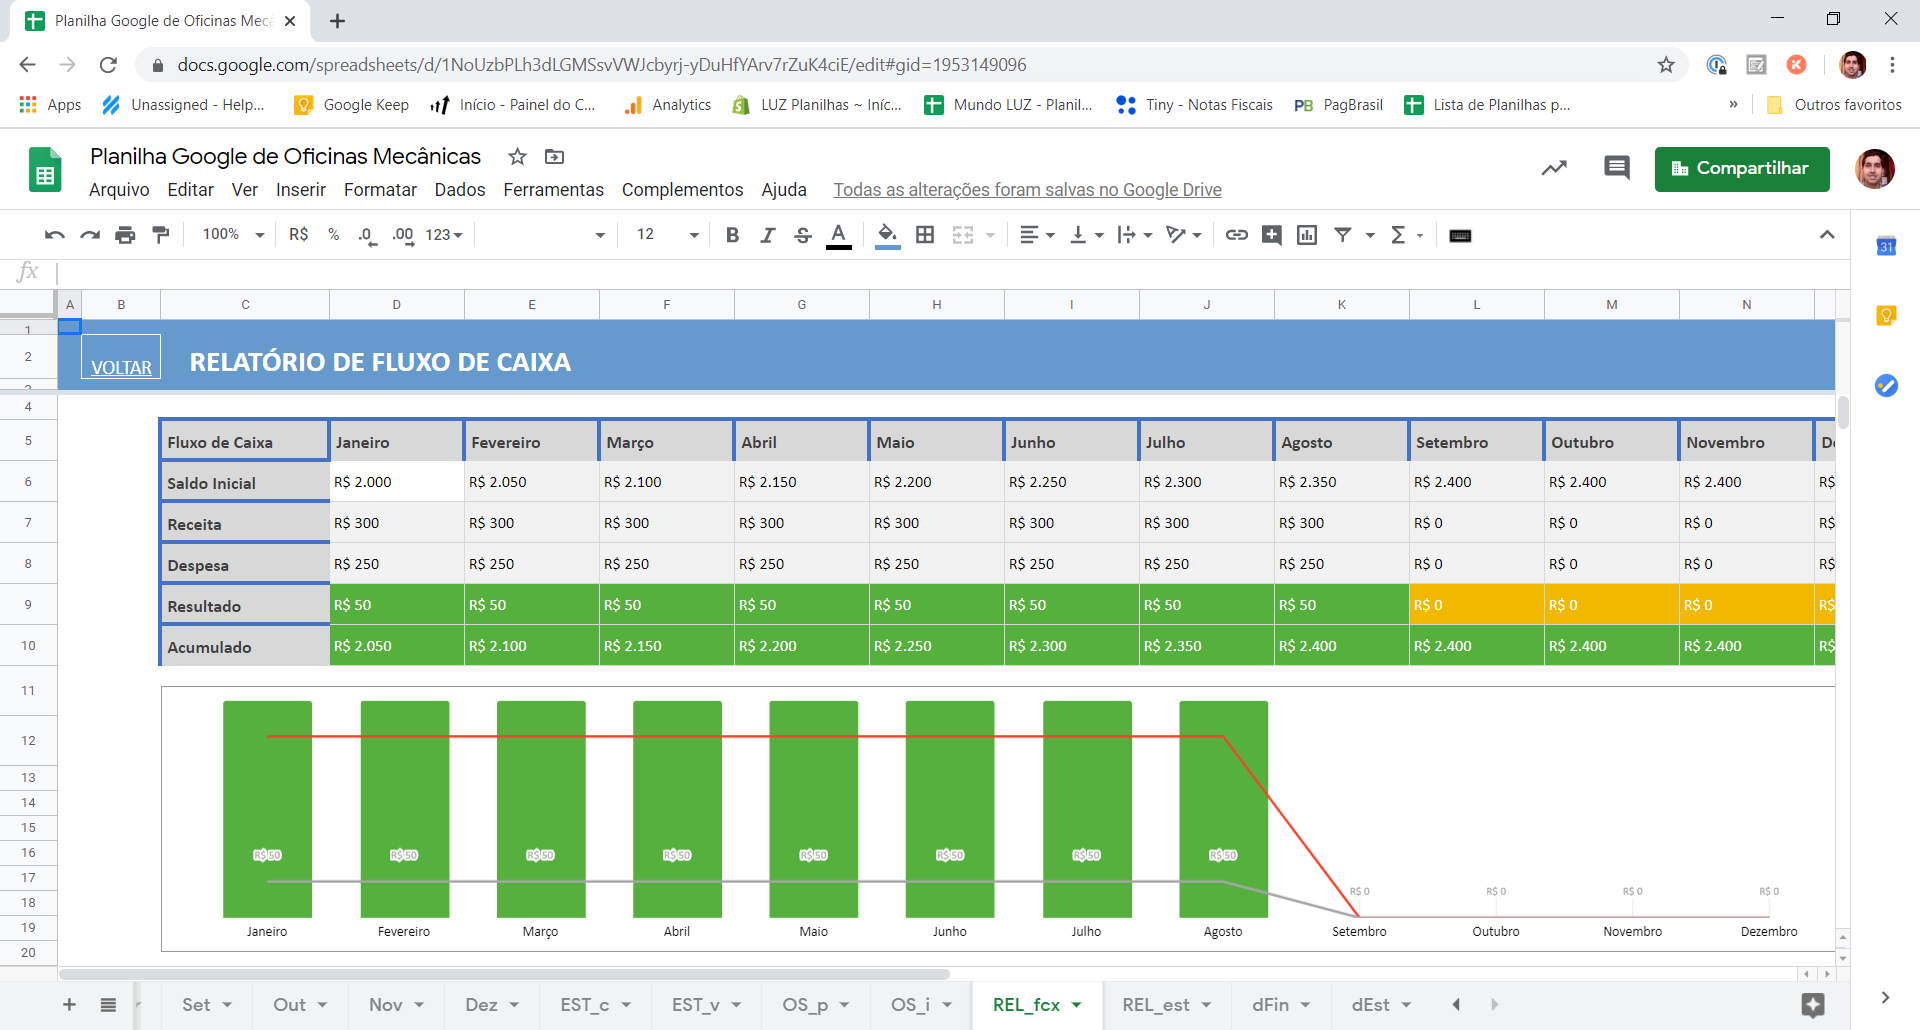Open input tools keyboard icon
This screenshot has height=1030, width=1920.
point(1460,236)
